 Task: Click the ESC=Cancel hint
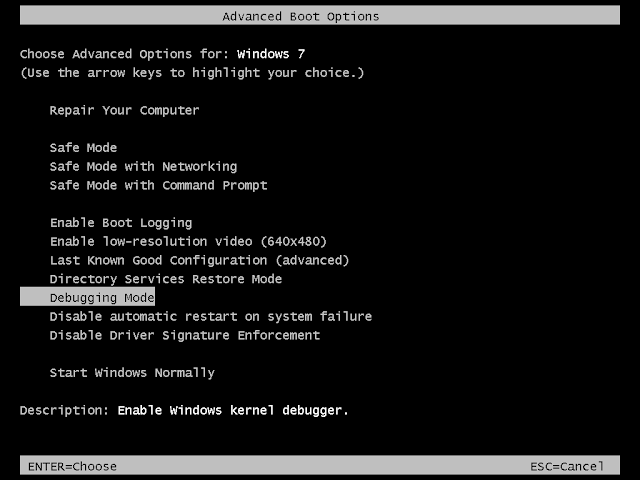click(567, 466)
